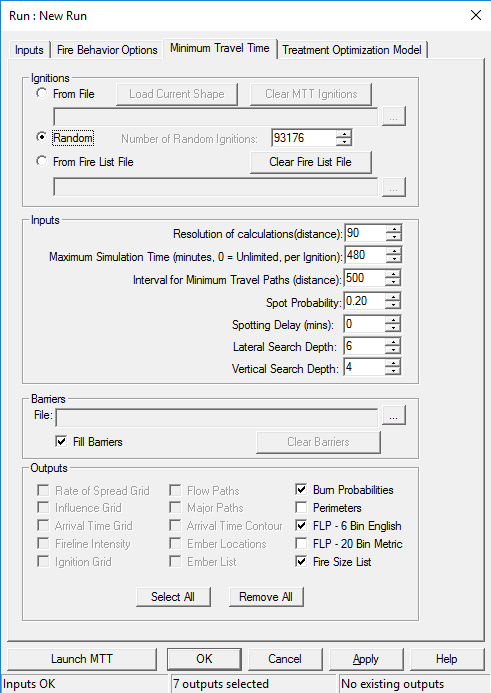Decrease Resolution of calculations spinner
The width and height of the screenshot is (491, 693).
click(x=393, y=237)
